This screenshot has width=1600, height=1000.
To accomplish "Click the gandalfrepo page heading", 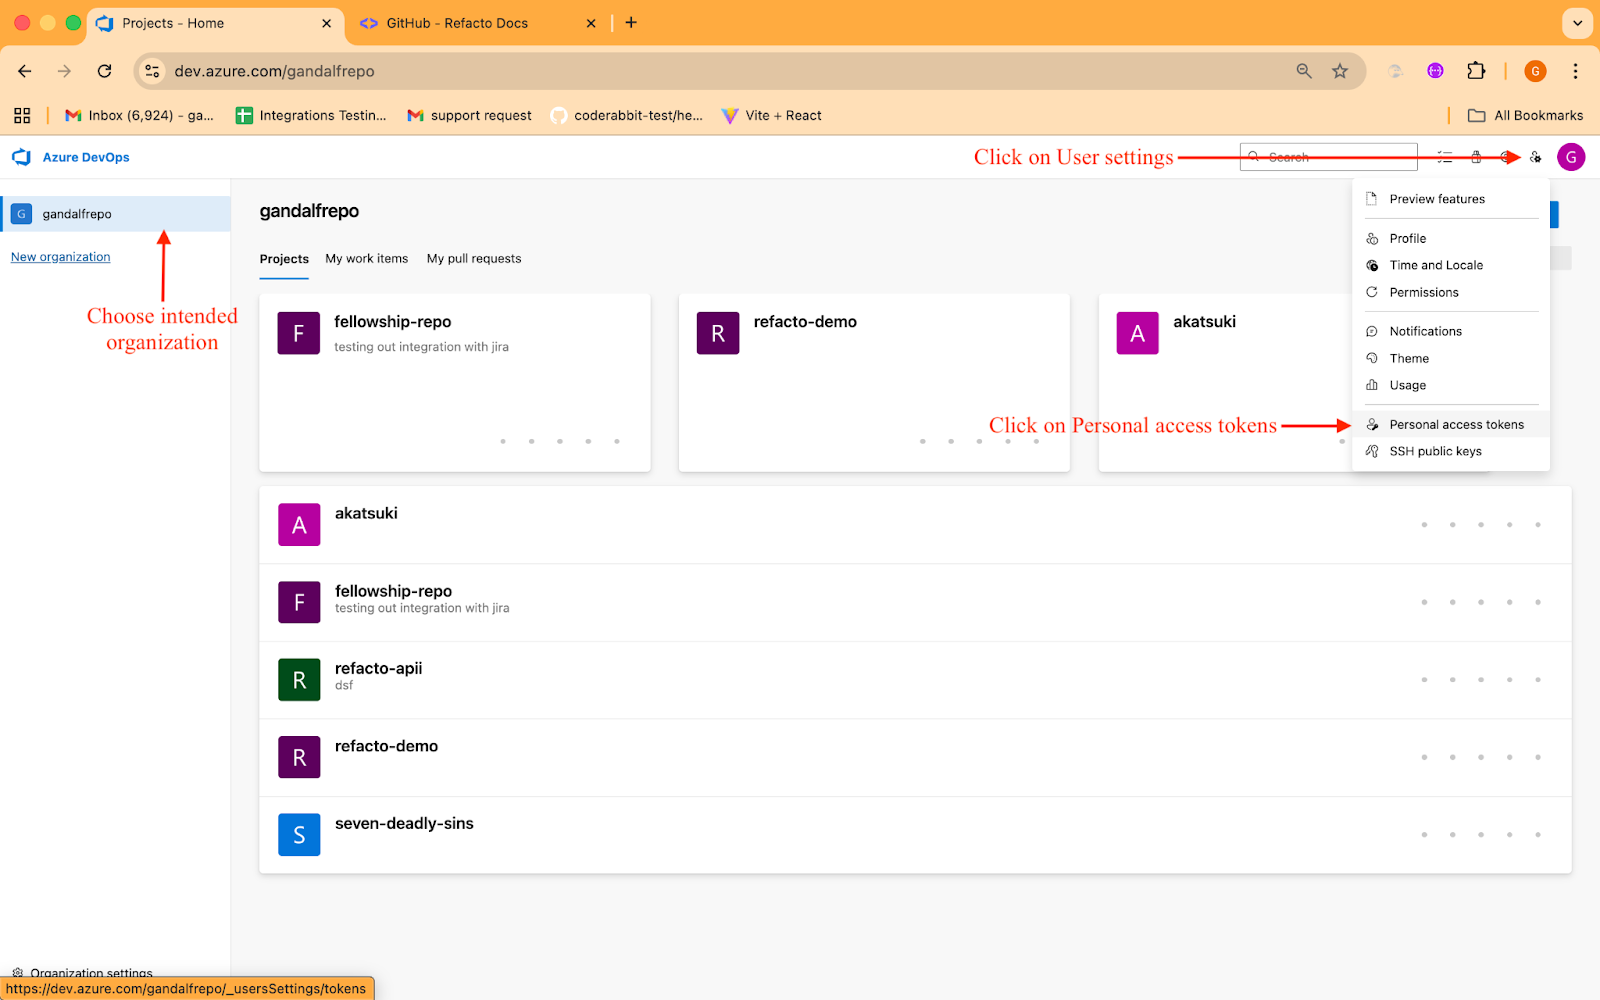I will click(309, 211).
